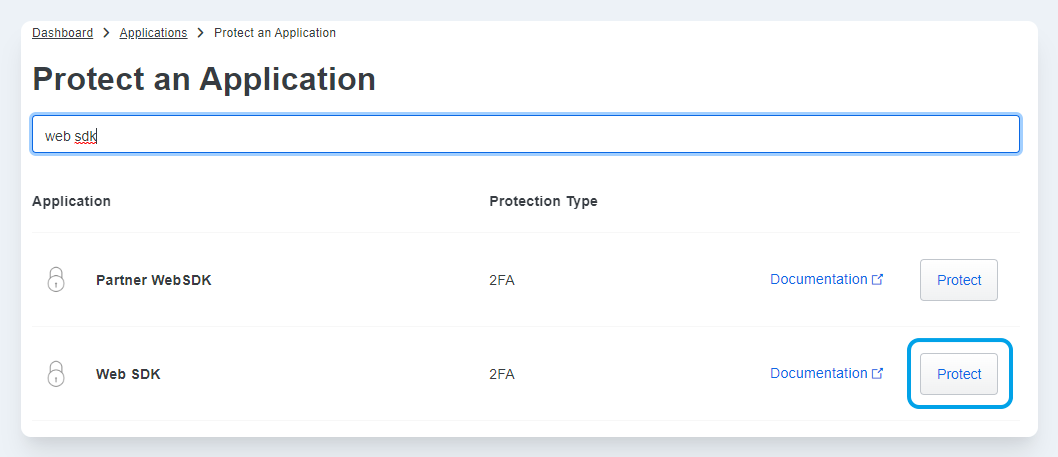Open Documentation link for Partner WebSDK

818,280
